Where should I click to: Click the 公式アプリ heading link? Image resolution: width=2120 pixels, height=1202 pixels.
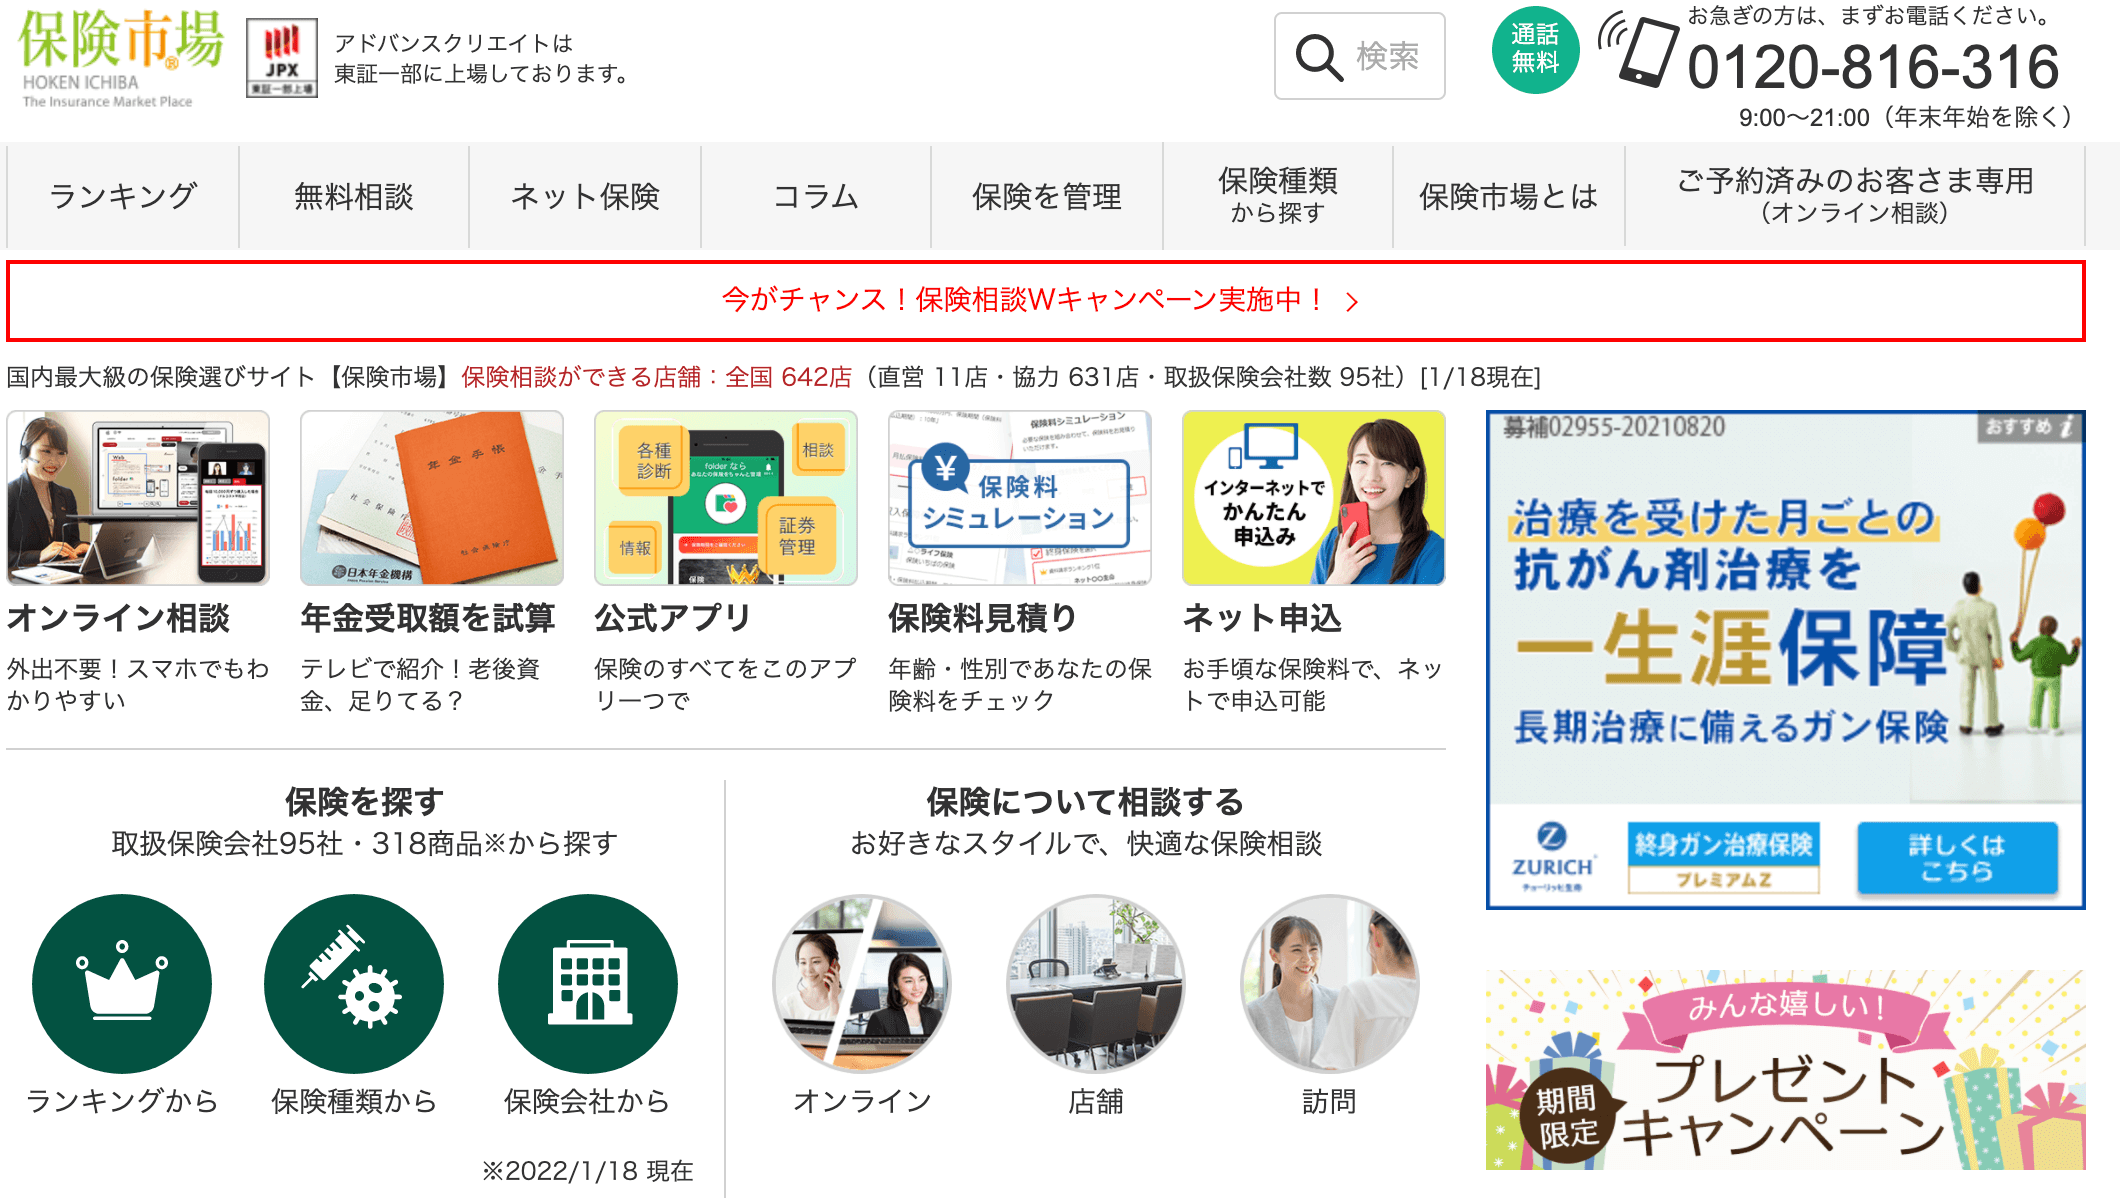(673, 618)
